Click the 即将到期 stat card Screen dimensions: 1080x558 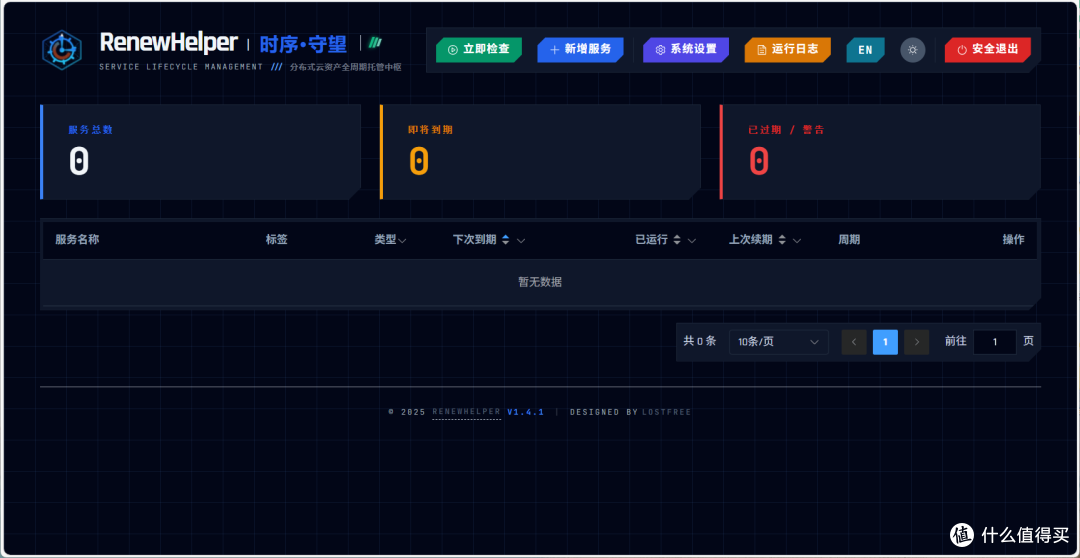point(540,152)
